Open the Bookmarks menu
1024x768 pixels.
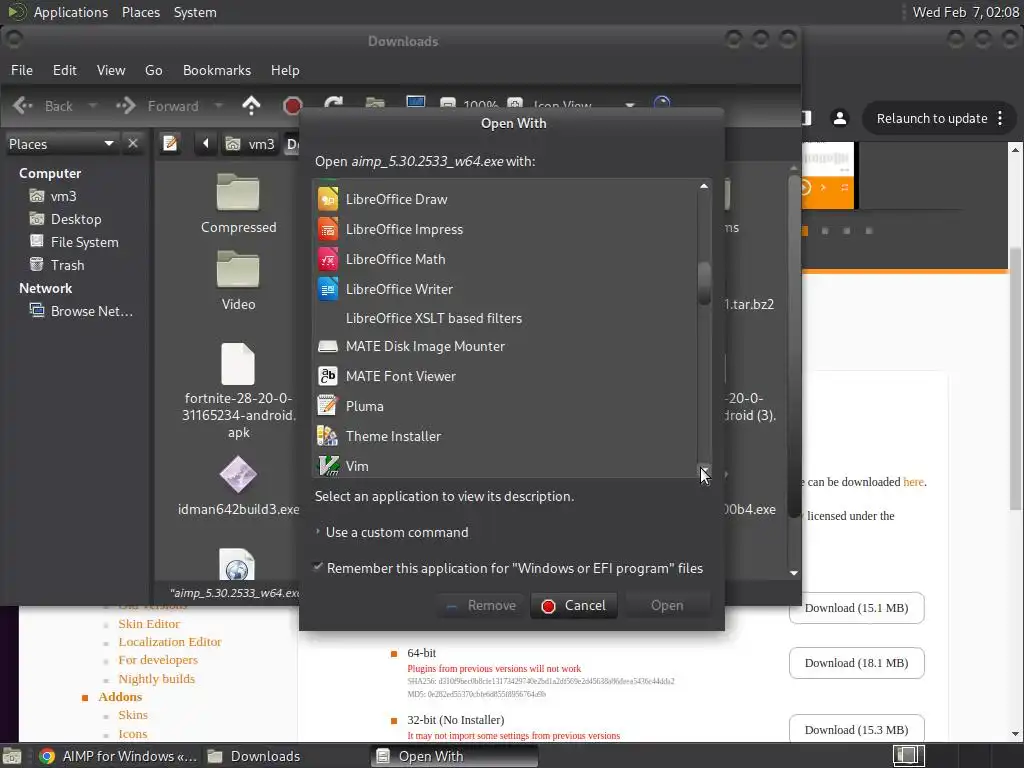(217, 70)
